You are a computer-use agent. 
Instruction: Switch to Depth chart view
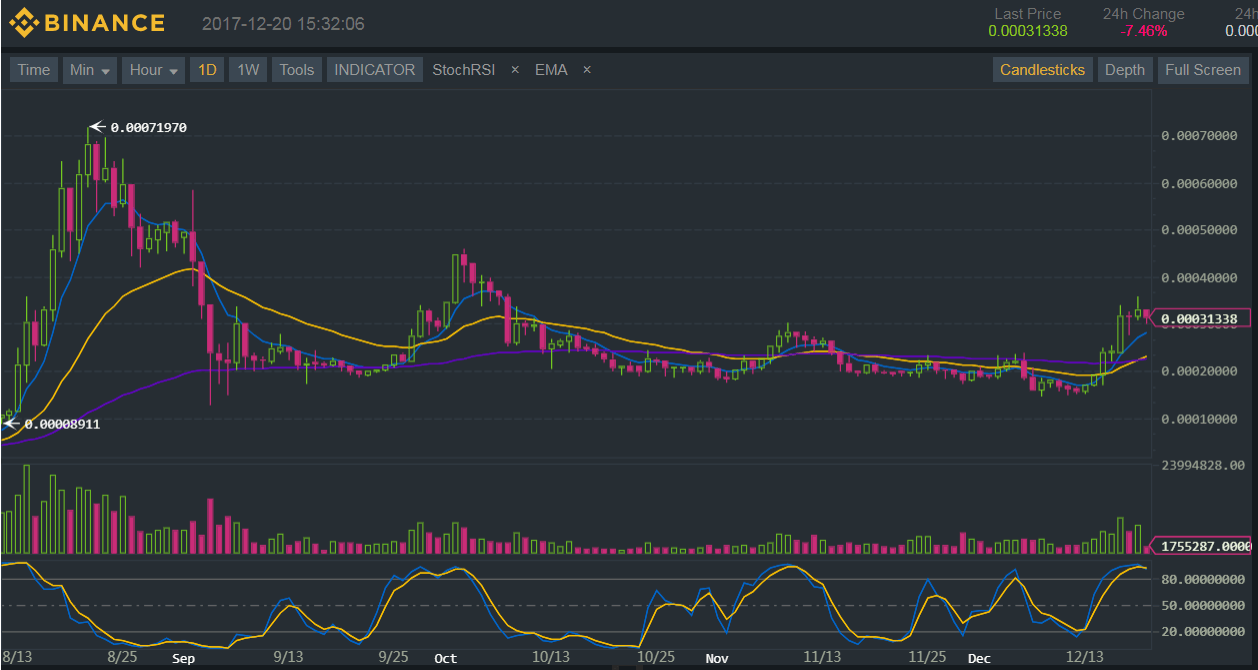(1124, 70)
